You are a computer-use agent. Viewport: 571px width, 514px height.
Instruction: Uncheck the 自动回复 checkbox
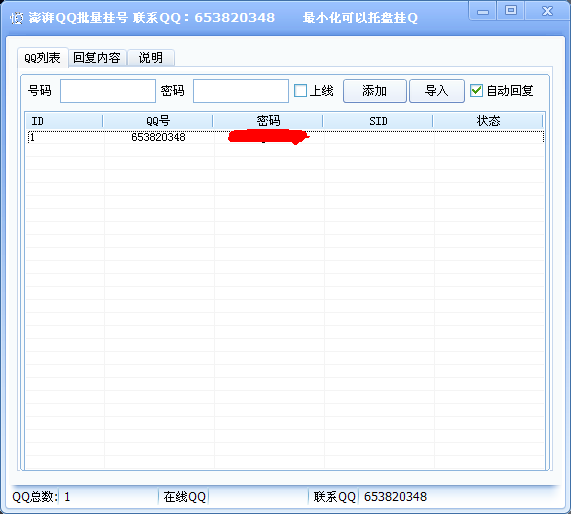pyautogui.click(x=476, y=91)
